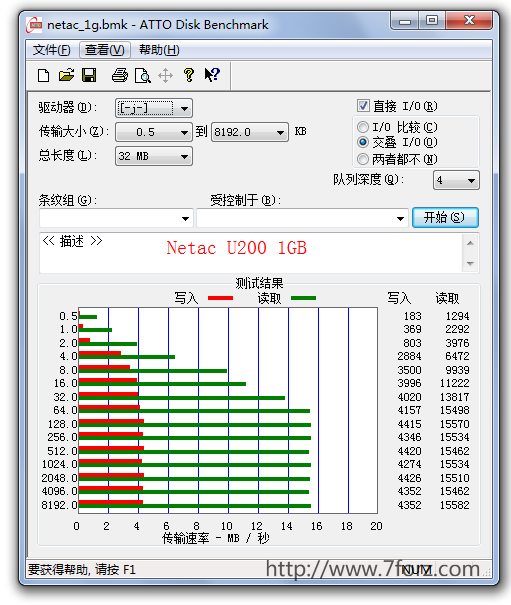Screen dimensions: 511x605
Task: Click ATTO app icon in title bar
Action: click(x=34, y=25)
